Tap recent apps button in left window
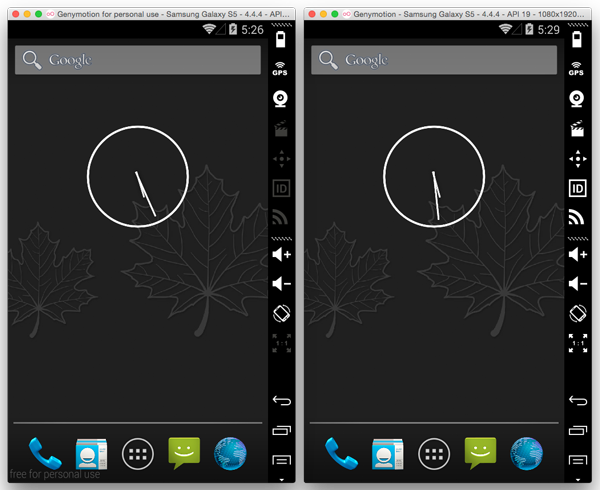The height and width of the screenshot is (490, 600). pos(282,430)
